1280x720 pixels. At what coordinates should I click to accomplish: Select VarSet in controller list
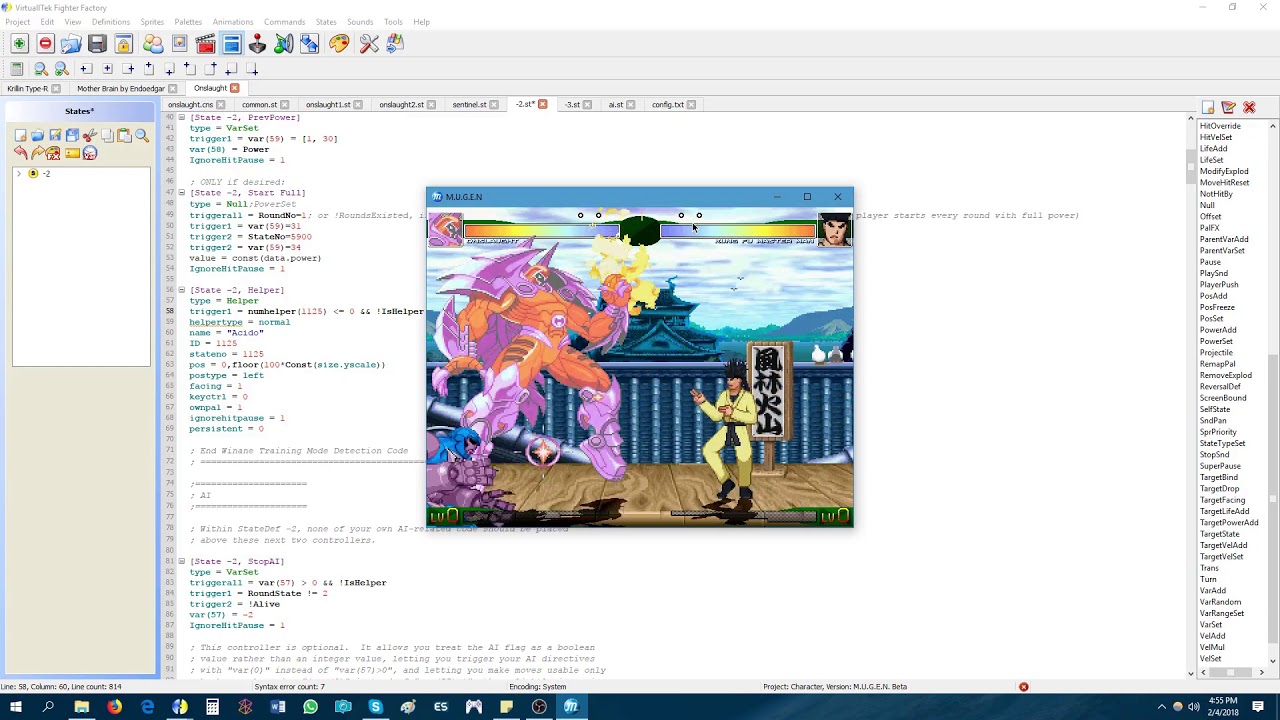point(1211,625)
